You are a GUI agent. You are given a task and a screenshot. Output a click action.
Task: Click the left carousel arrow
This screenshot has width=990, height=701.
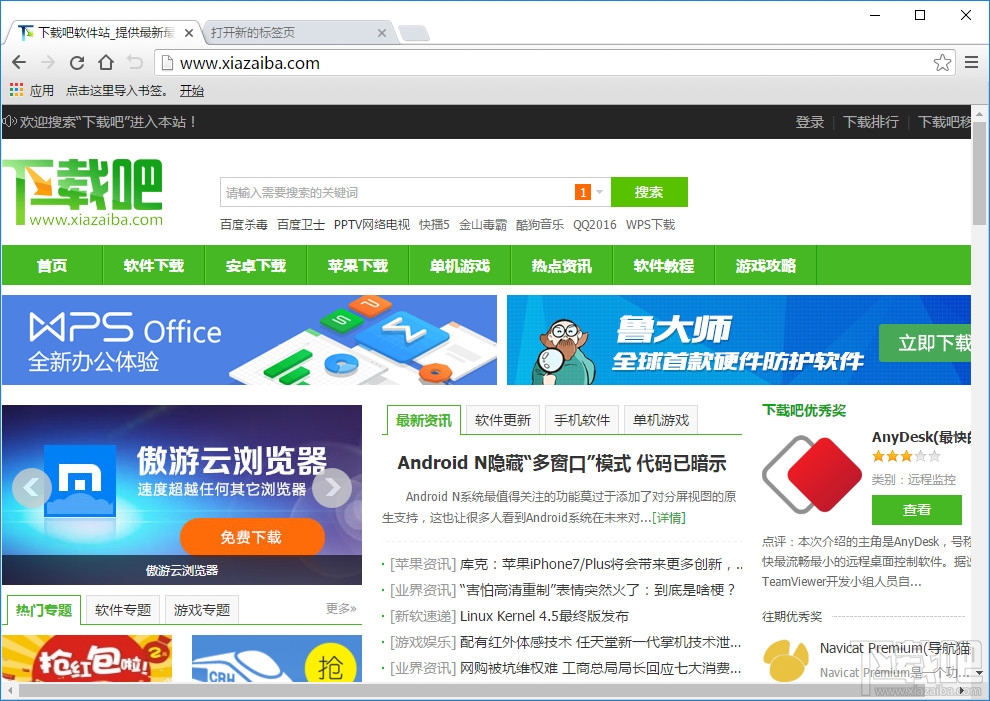pos(31,488)
